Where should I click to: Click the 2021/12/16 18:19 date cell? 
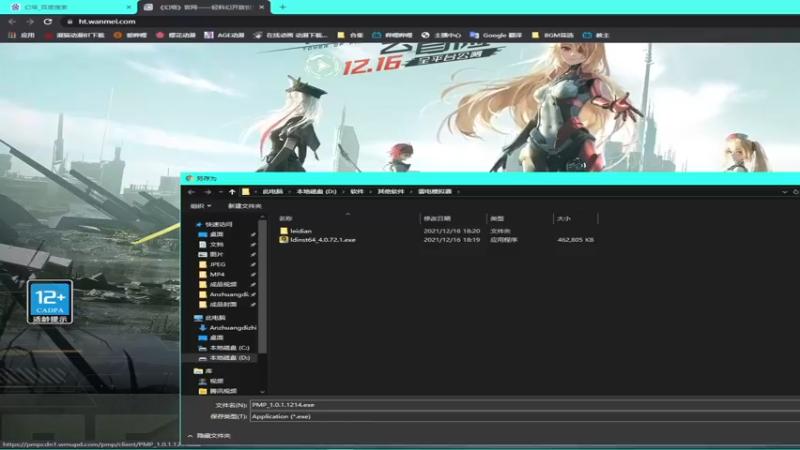(452, 240)
